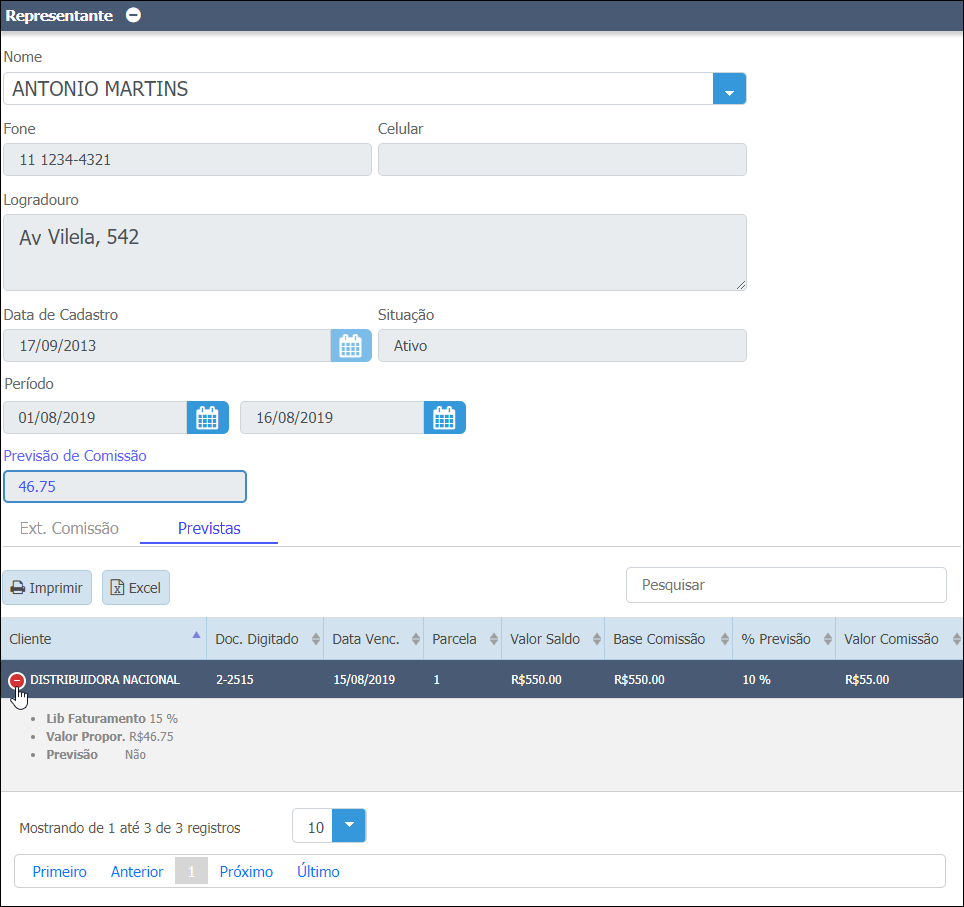The image size is (964, 907).
Task: Click the period end date field
Action: point(332,418)
